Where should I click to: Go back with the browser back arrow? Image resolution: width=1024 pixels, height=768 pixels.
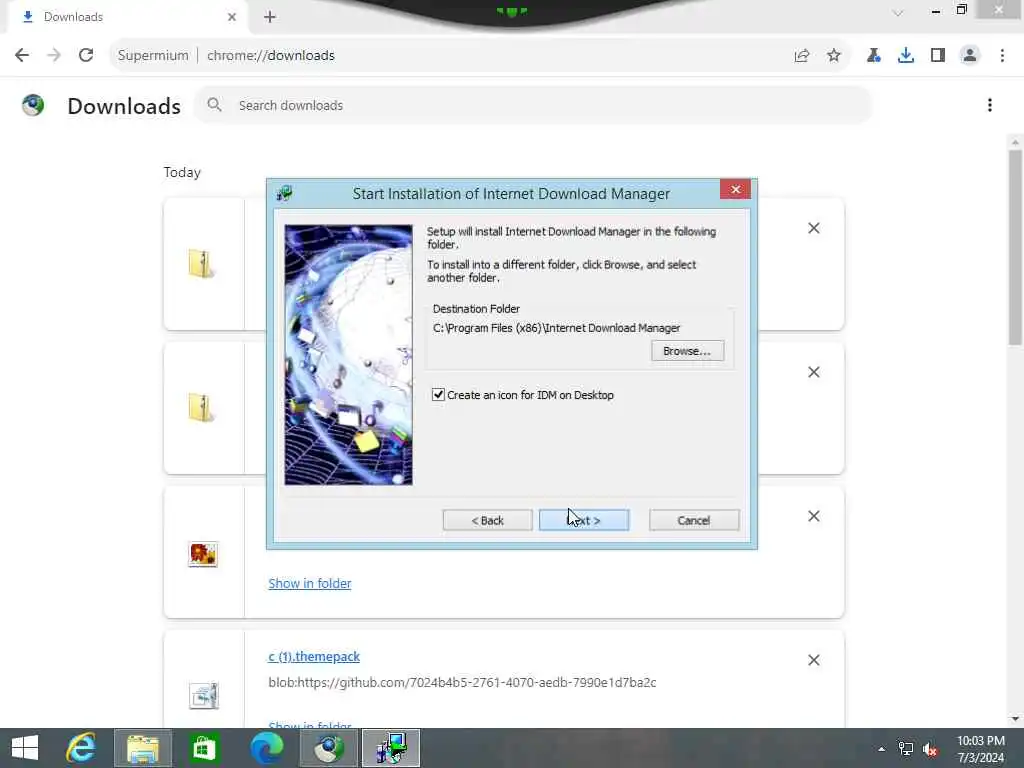pyautogui.click(x=22, y=56)
